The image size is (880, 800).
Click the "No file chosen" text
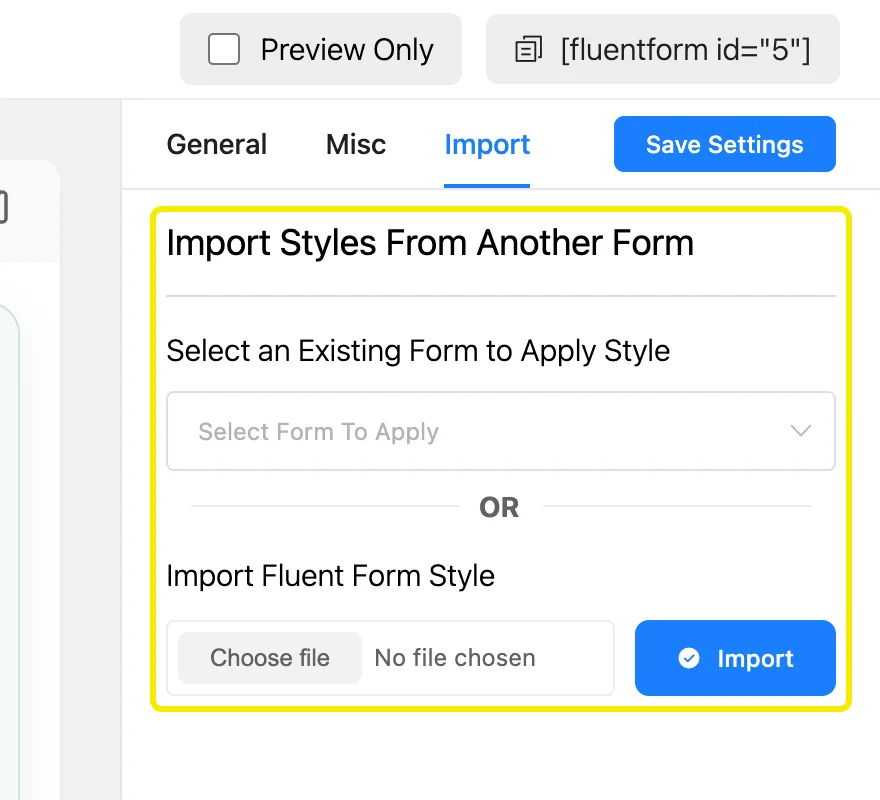pos(455,658)
